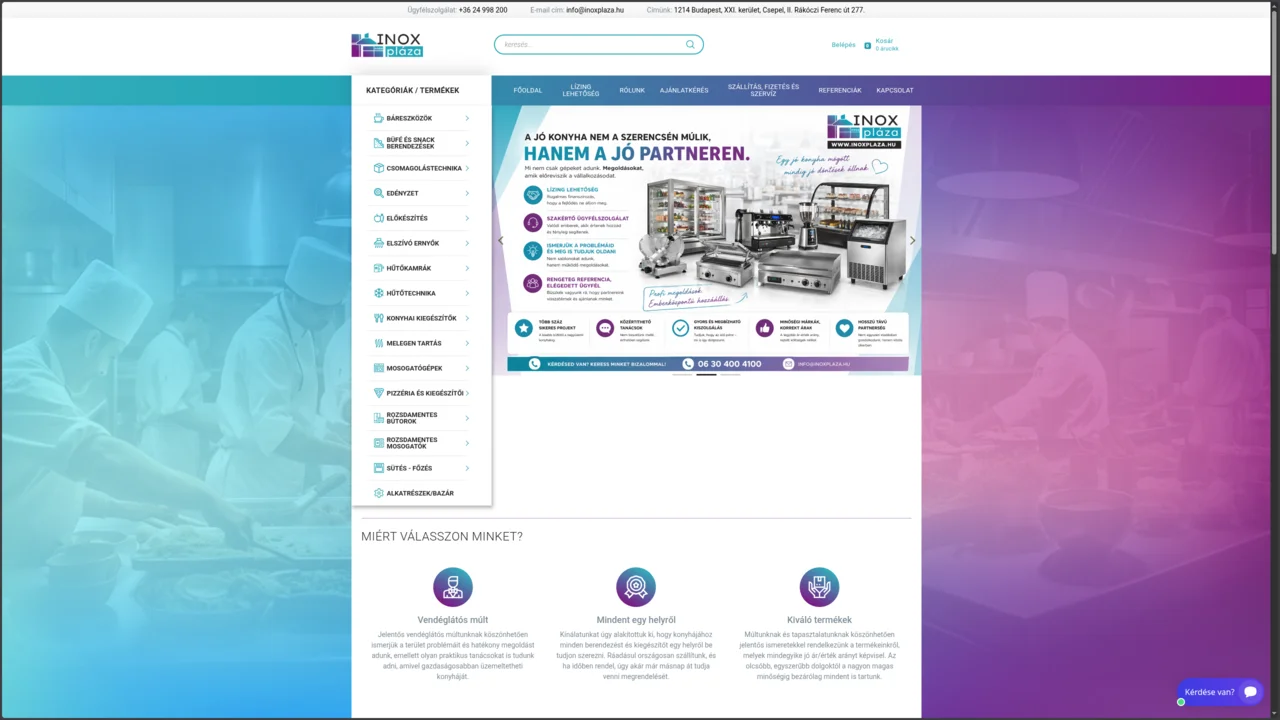Click the Rozsdamentes bútorok icon
Image resolution: width=1280 pixels, height=720 pixels.
pyautogui.click(x=378, y=418)
